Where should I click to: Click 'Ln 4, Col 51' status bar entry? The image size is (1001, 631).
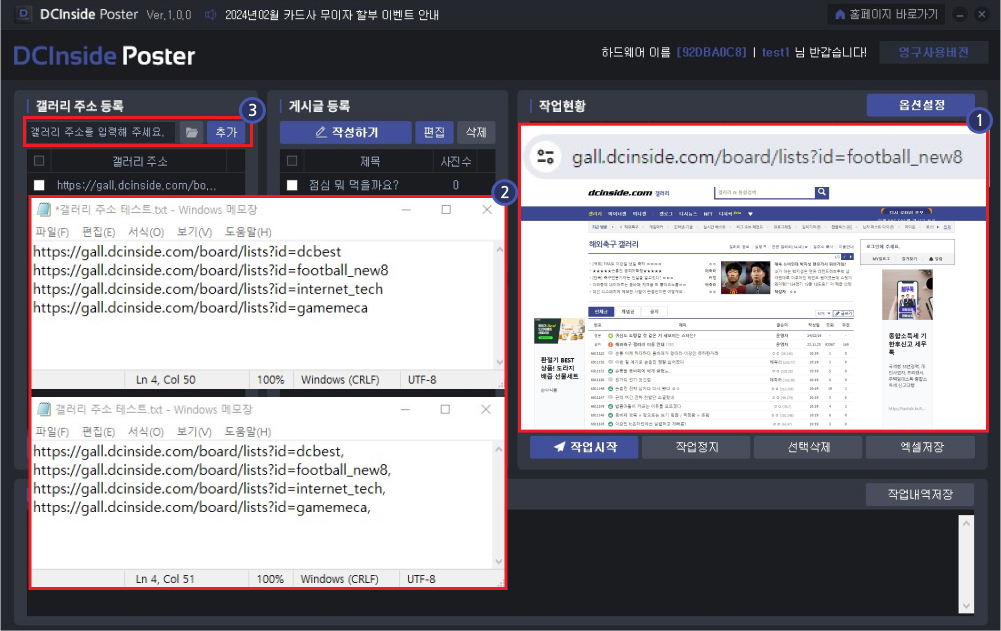click(x=165, y=579)
